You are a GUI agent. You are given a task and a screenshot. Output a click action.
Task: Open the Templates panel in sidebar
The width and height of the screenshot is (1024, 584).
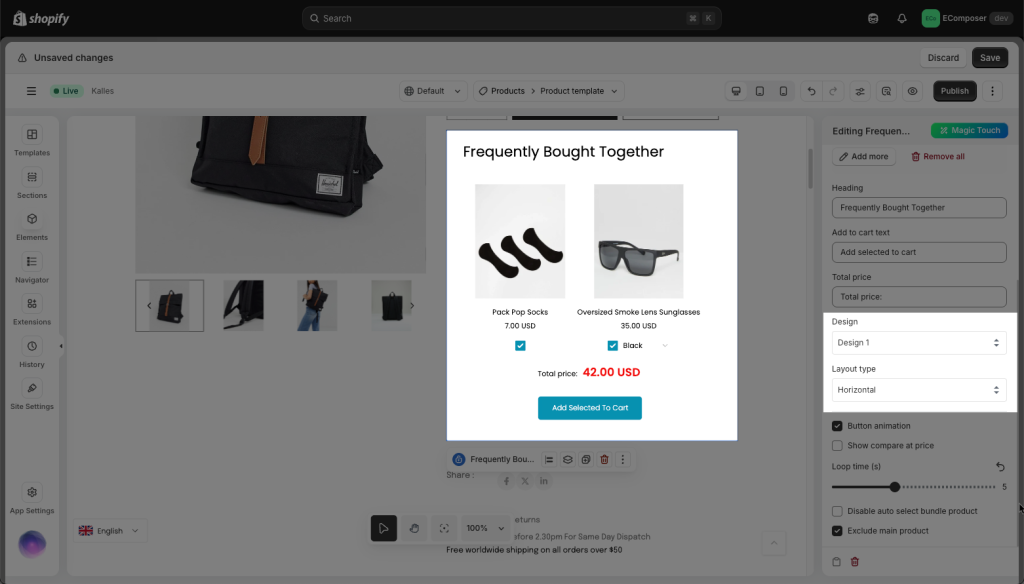32,141
